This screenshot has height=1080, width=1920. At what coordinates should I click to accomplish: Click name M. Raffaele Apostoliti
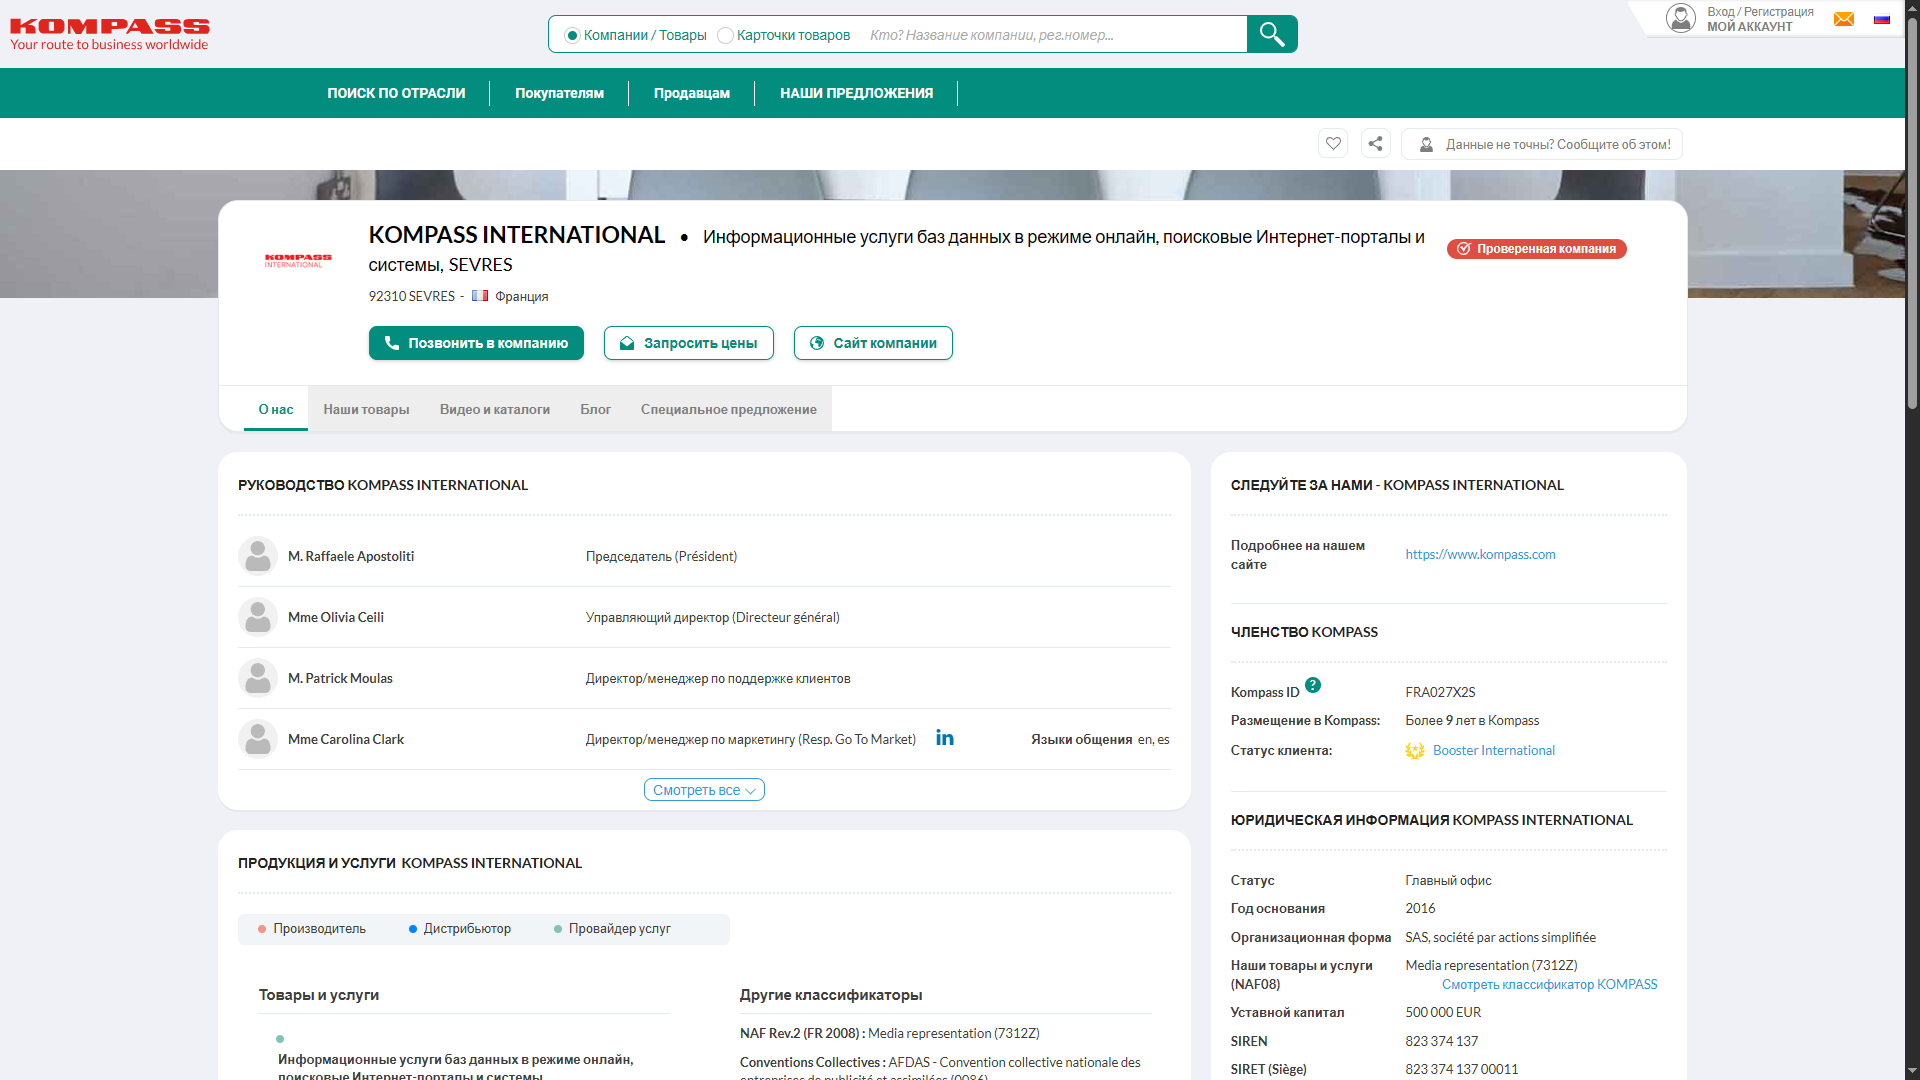[x=351, y=556]
